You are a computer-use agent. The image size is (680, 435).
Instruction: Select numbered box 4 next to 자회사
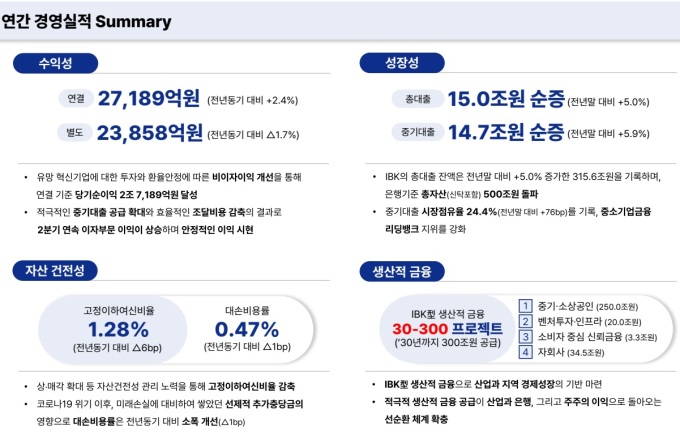click(x=526, y=352)
